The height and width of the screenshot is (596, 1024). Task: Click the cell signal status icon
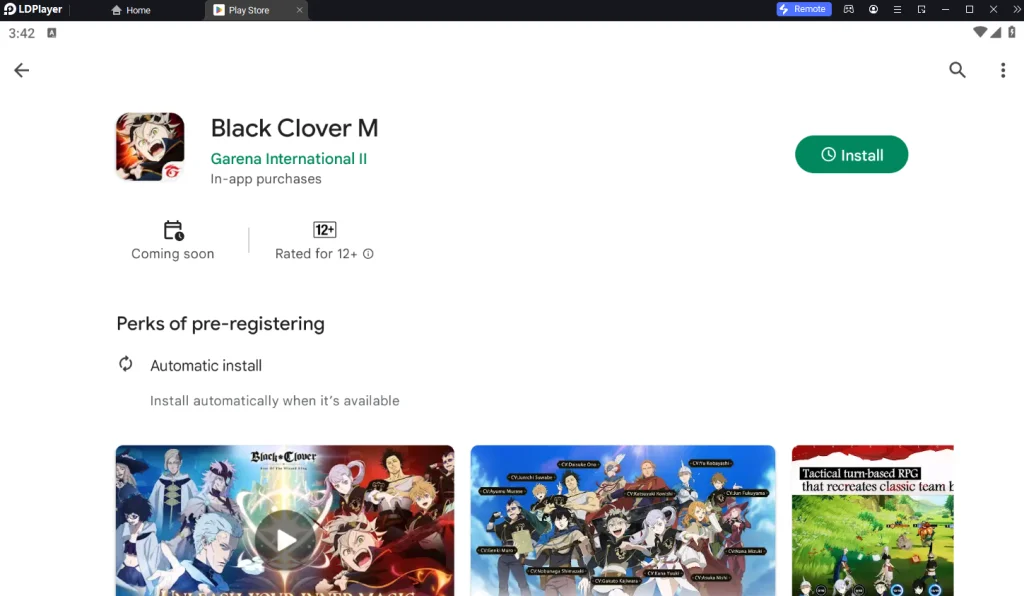(995, 32)
